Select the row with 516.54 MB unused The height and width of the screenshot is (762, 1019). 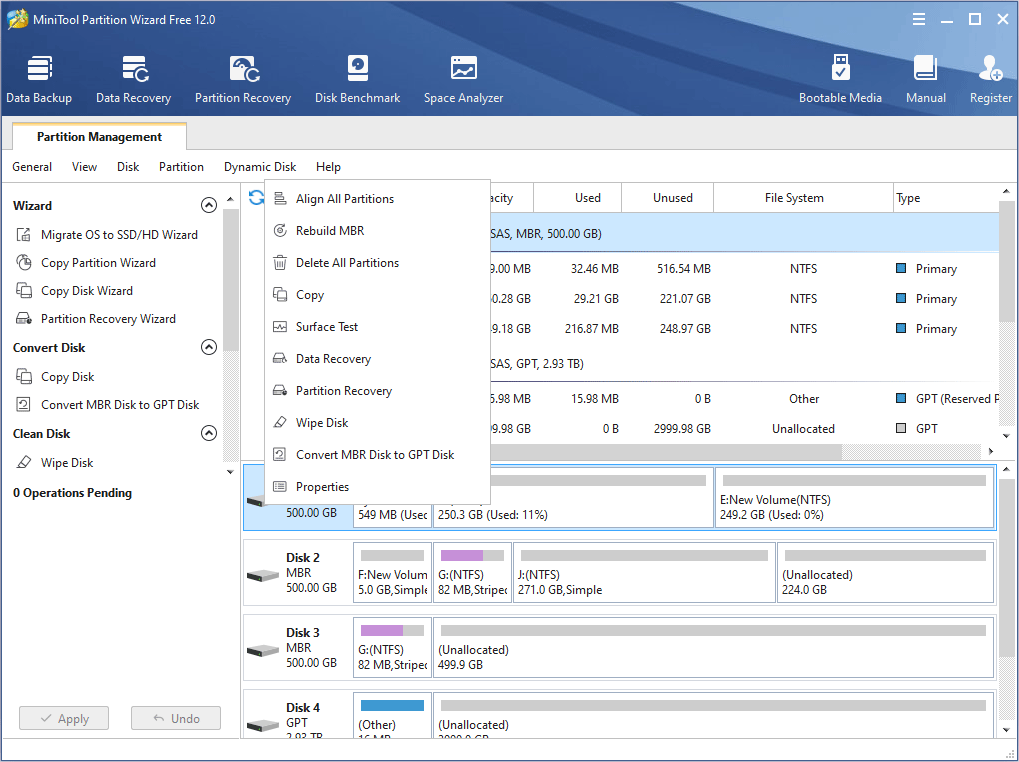[x=744, y=268]
